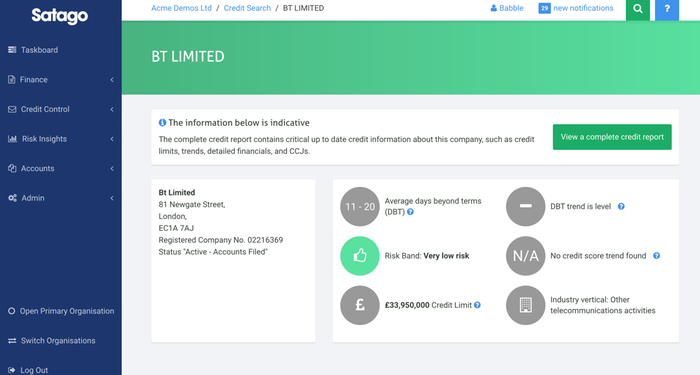
Task: Click the £33,950,000 credit limit value
Action: 407,305
